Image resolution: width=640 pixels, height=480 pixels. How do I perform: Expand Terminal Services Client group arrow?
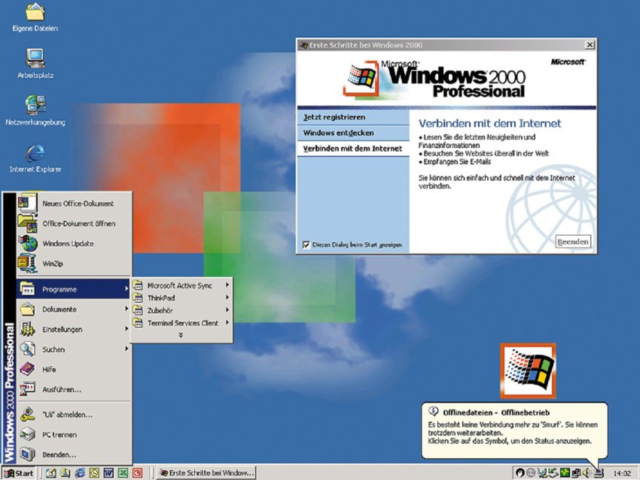227,322
